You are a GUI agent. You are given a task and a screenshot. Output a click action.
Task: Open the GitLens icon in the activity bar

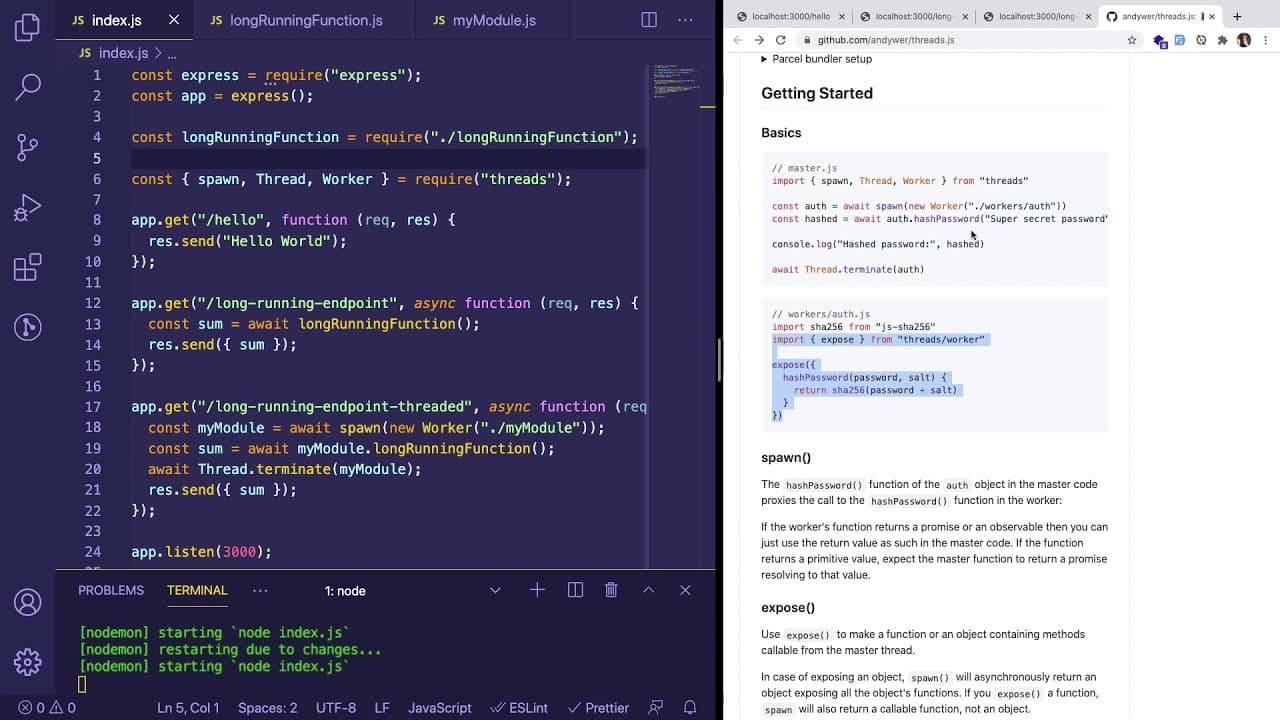[x=27, y=327]
